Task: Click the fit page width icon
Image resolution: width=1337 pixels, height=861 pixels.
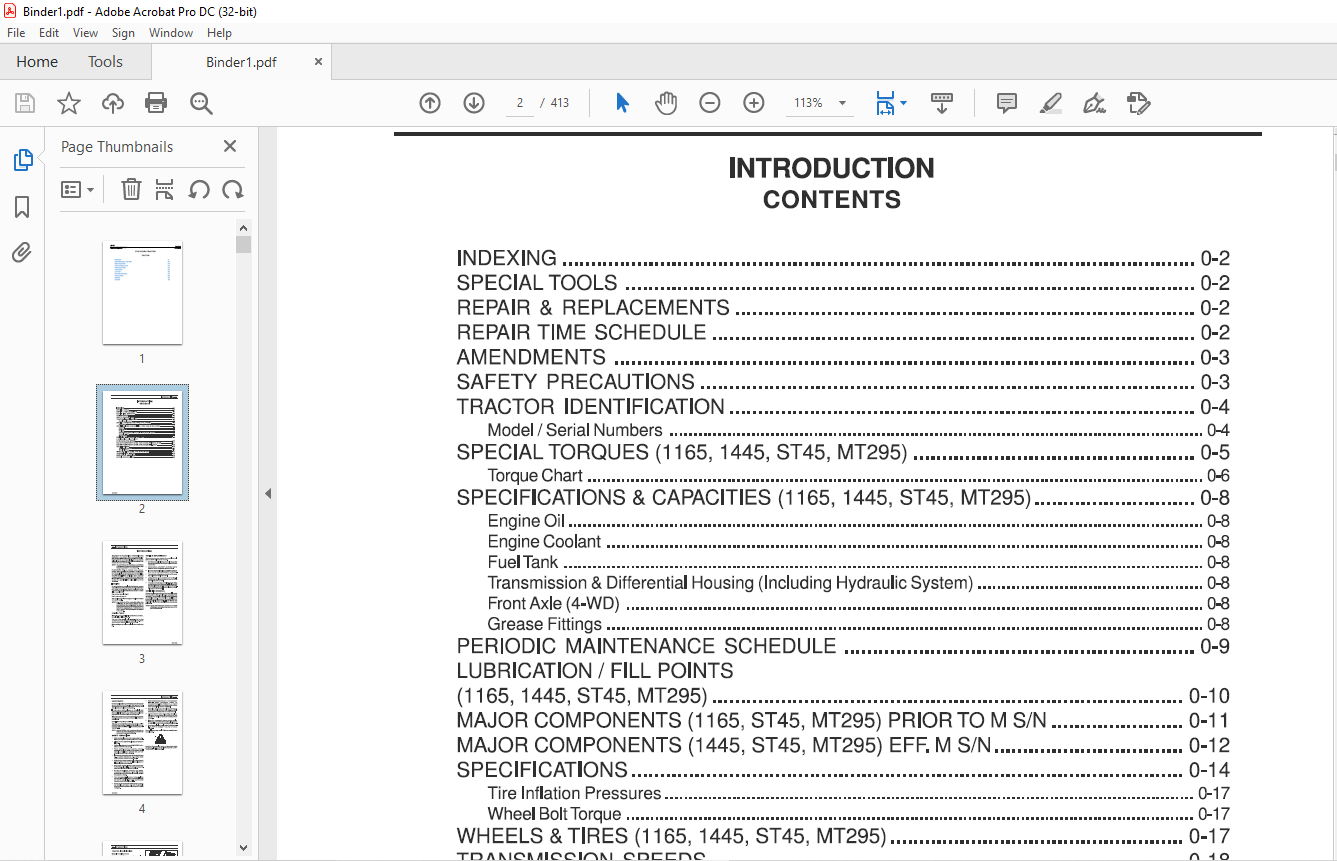Action: 885,103
